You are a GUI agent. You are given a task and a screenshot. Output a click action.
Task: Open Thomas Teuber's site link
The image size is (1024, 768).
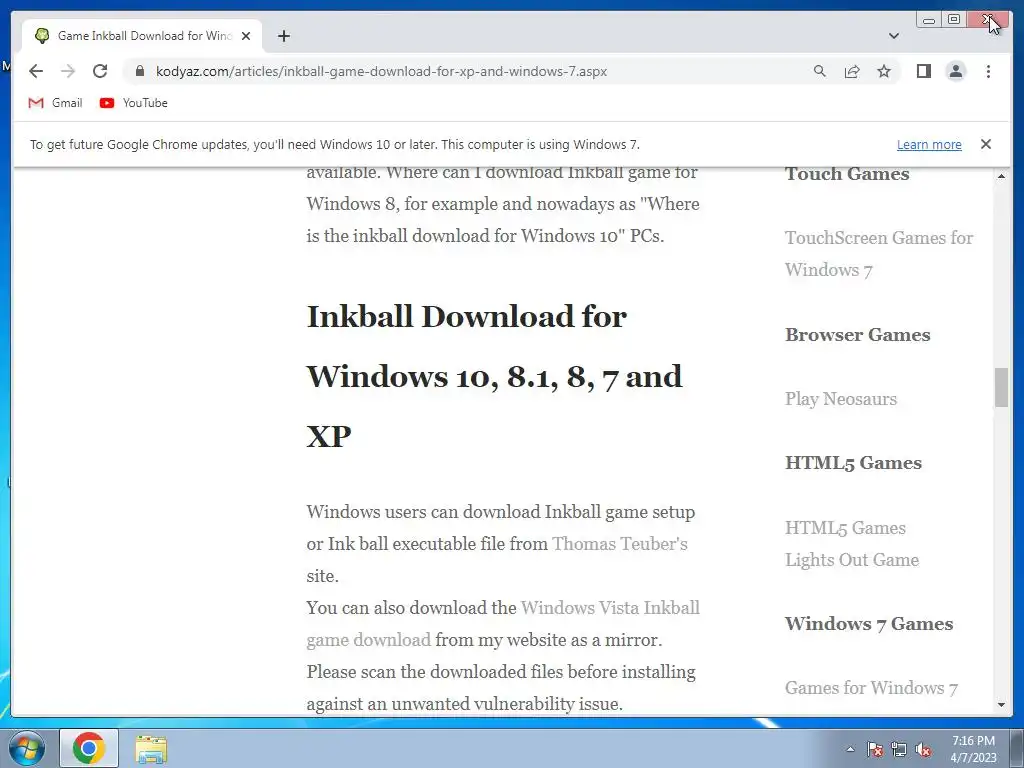click(x=620, y=543)
